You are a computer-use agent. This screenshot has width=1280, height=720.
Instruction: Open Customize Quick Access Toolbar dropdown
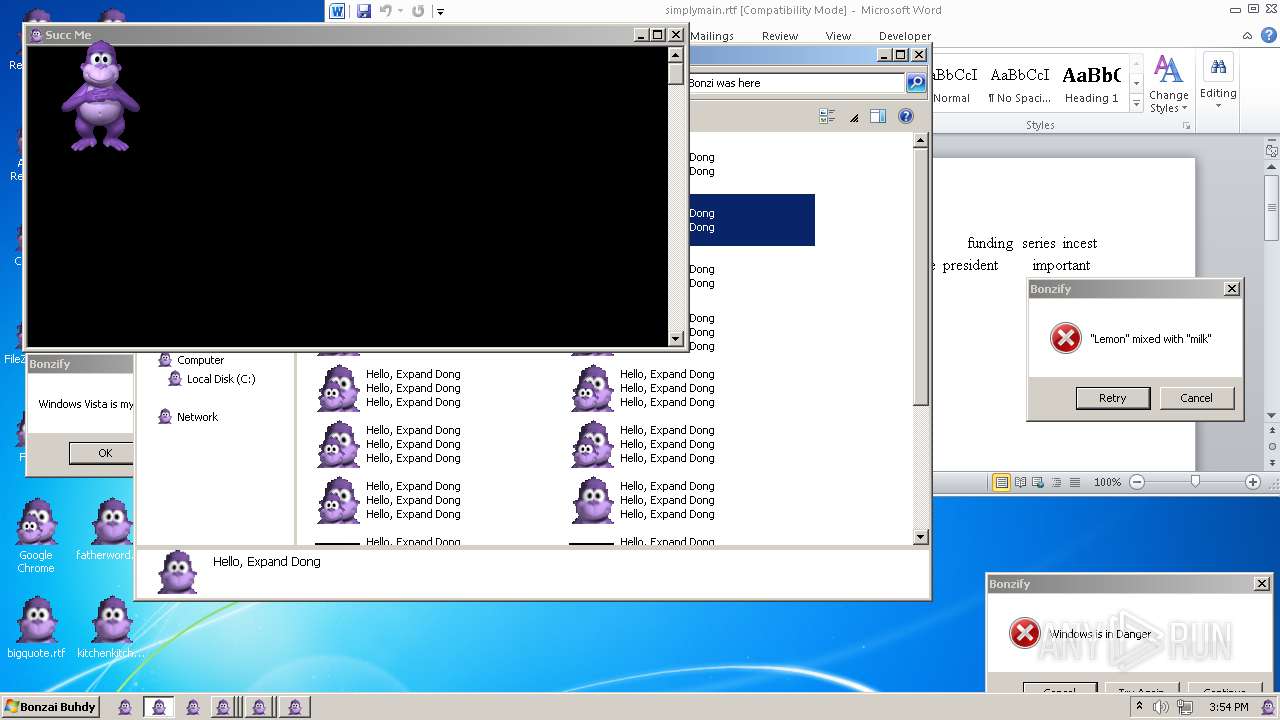click(440, 12)
